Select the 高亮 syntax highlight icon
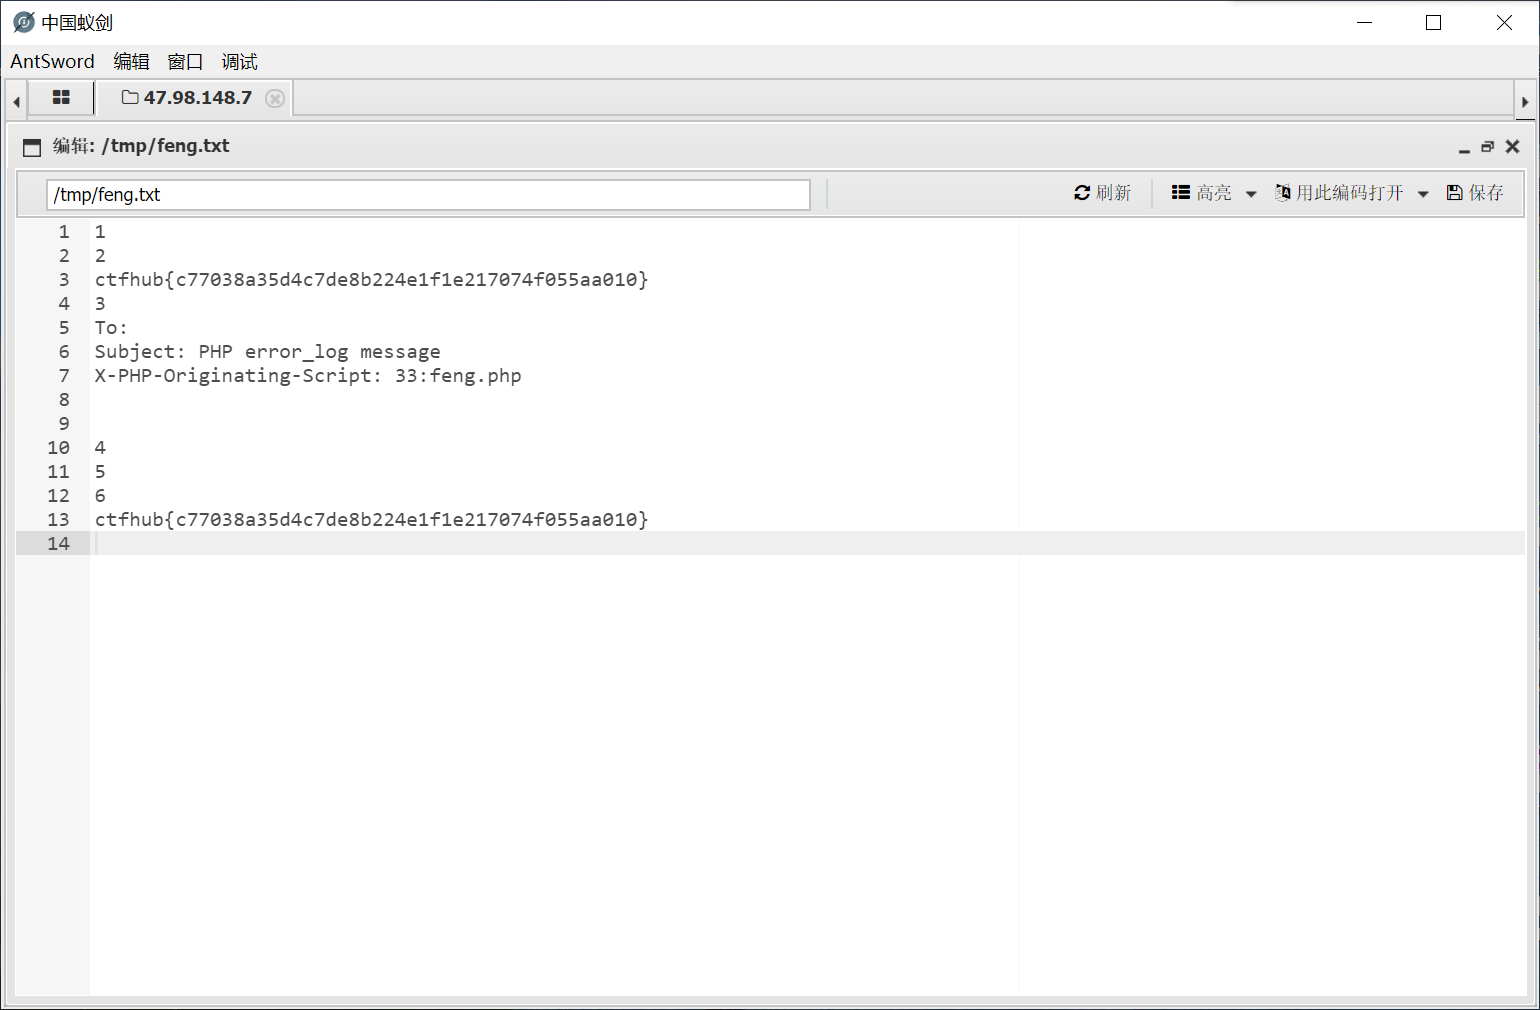The image size is (1540, 1010). pos(1180,192)
